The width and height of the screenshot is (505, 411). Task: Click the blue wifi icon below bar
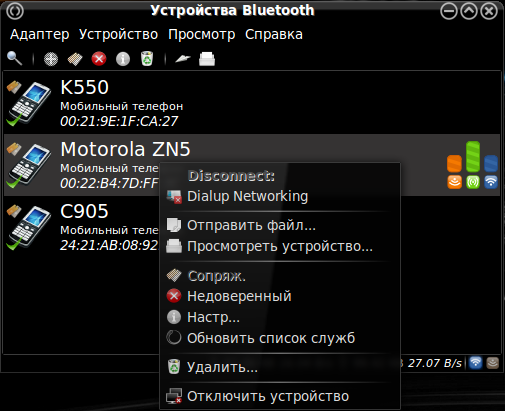(491, 182)
